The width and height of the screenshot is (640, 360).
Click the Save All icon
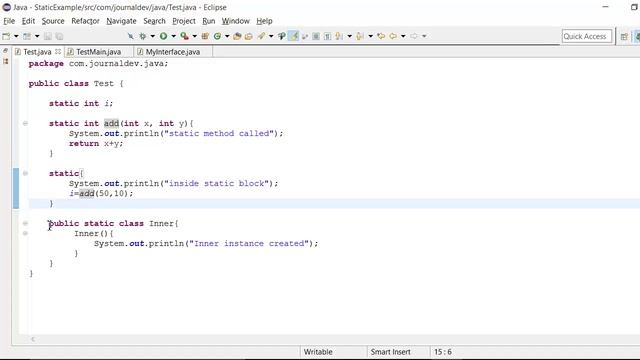click(59, 36)
